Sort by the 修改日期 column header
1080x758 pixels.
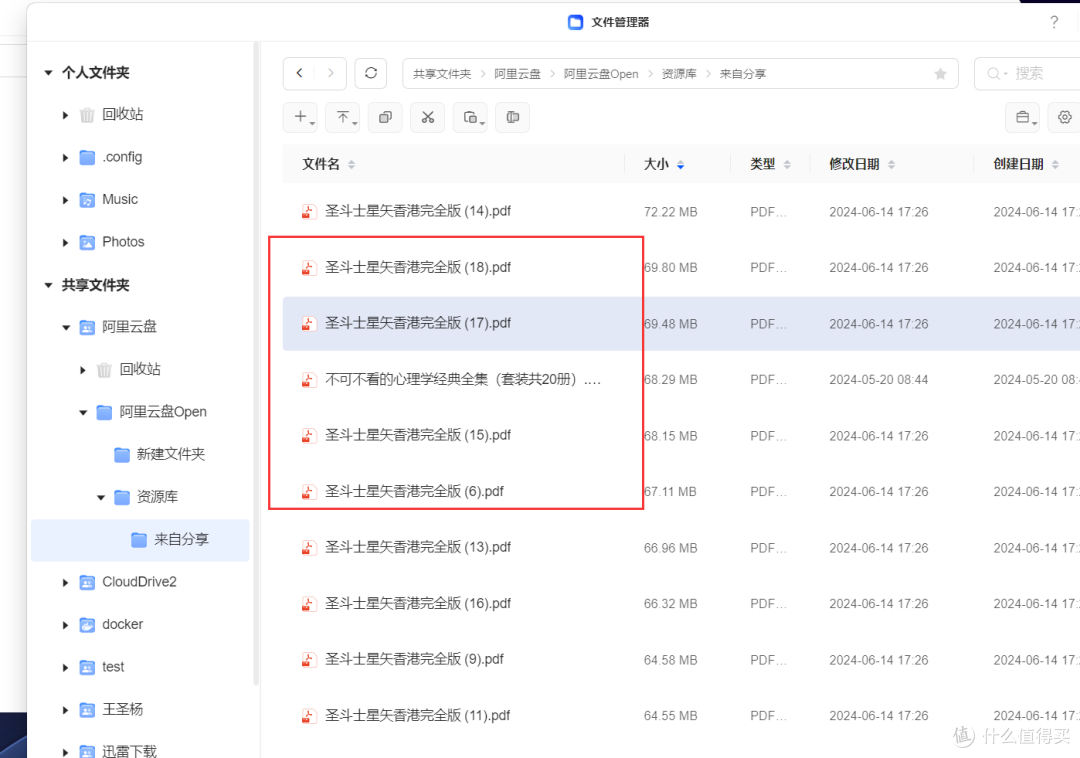tap(862, 164)
